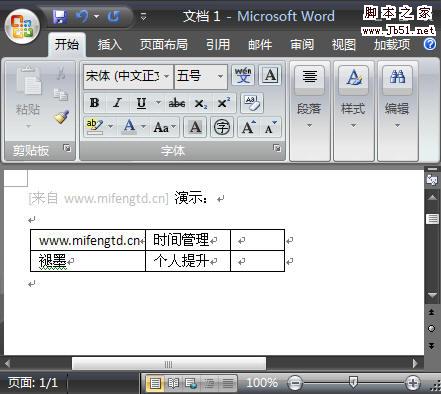The image size is (441, 394).
Task: Open the 字体 dialog launcher
Action: (276, 148)
